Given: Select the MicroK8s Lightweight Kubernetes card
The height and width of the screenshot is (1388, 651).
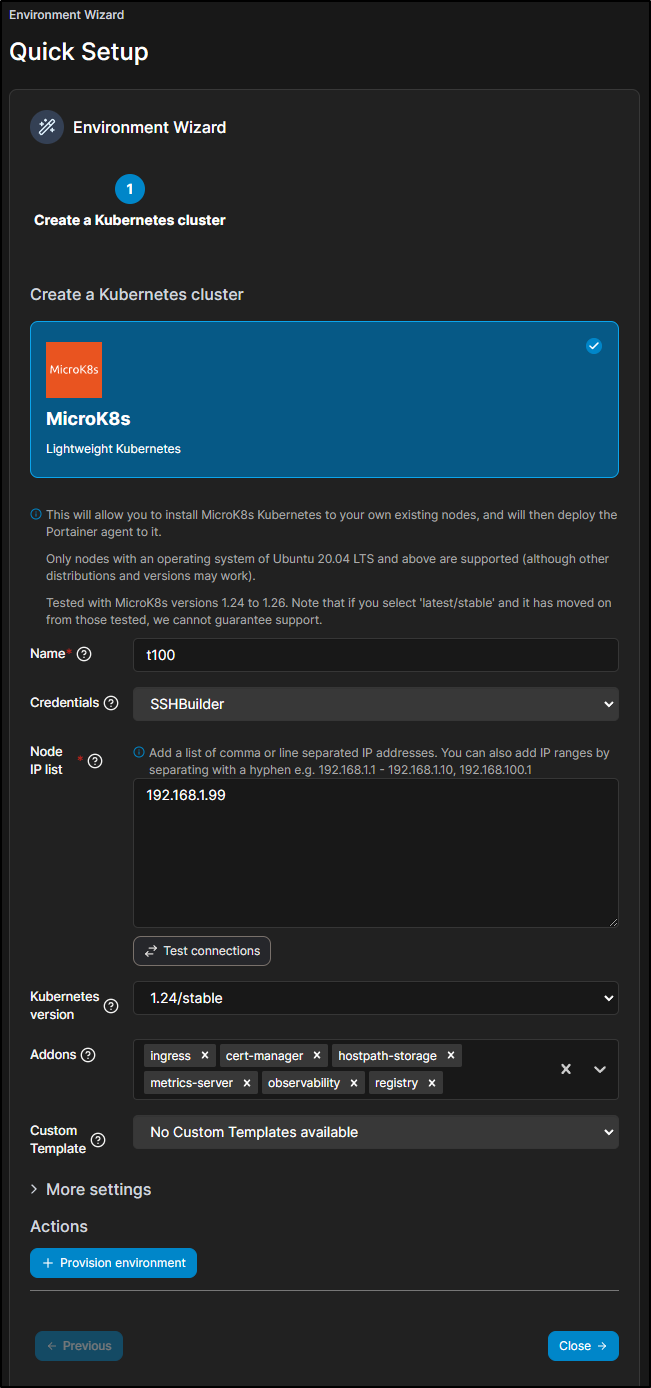Looking at the screenshot, I should [324, 399].
